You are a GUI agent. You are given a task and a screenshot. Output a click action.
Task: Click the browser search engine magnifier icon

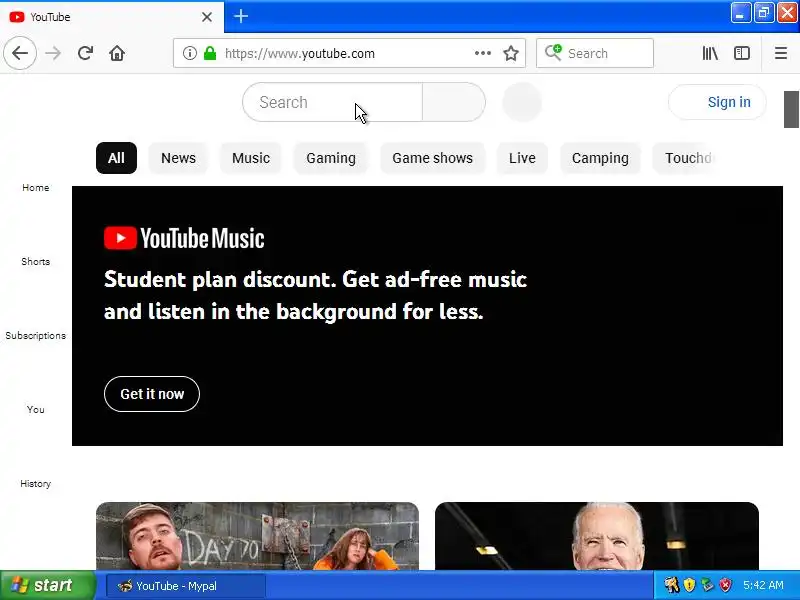tap(553, 52)
